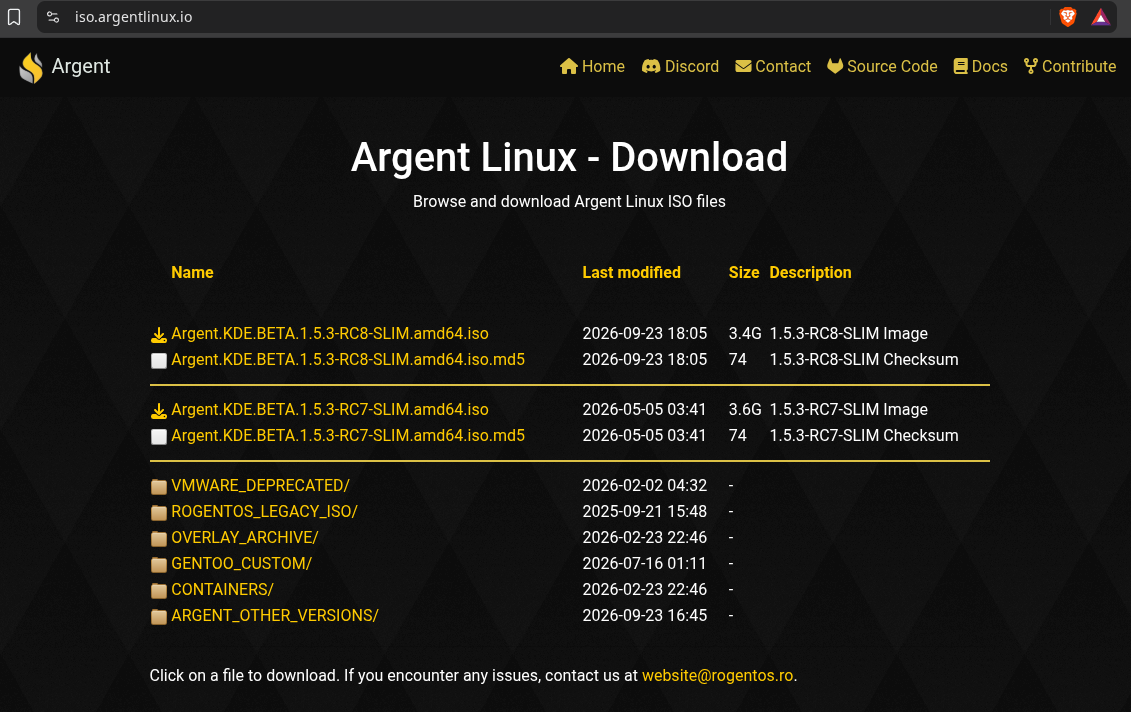Click the Discord controller icon
This screenshot has height=712, width=1131.
click(x=651, y=66)
